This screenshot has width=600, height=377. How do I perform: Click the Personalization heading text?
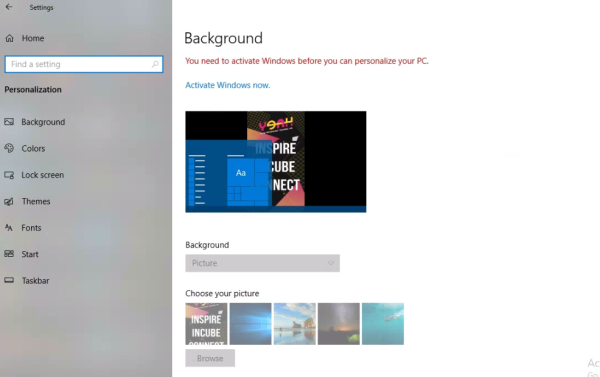(x=33, y=90)
